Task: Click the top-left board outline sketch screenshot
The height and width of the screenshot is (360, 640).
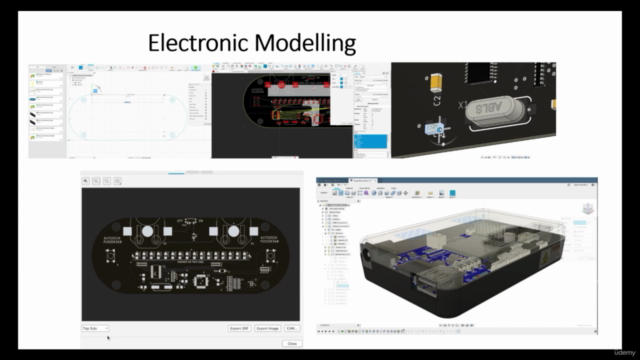Action: point(120,111)
